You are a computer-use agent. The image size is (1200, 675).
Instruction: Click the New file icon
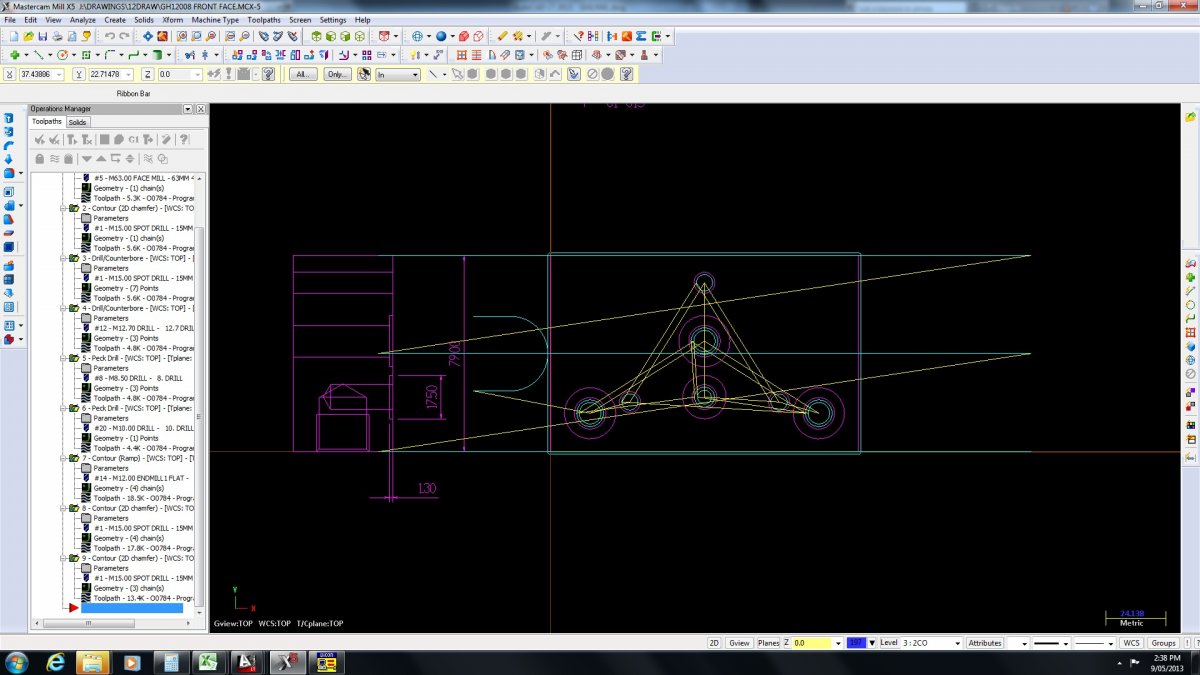pyautogui.click(x=15, y=36)
